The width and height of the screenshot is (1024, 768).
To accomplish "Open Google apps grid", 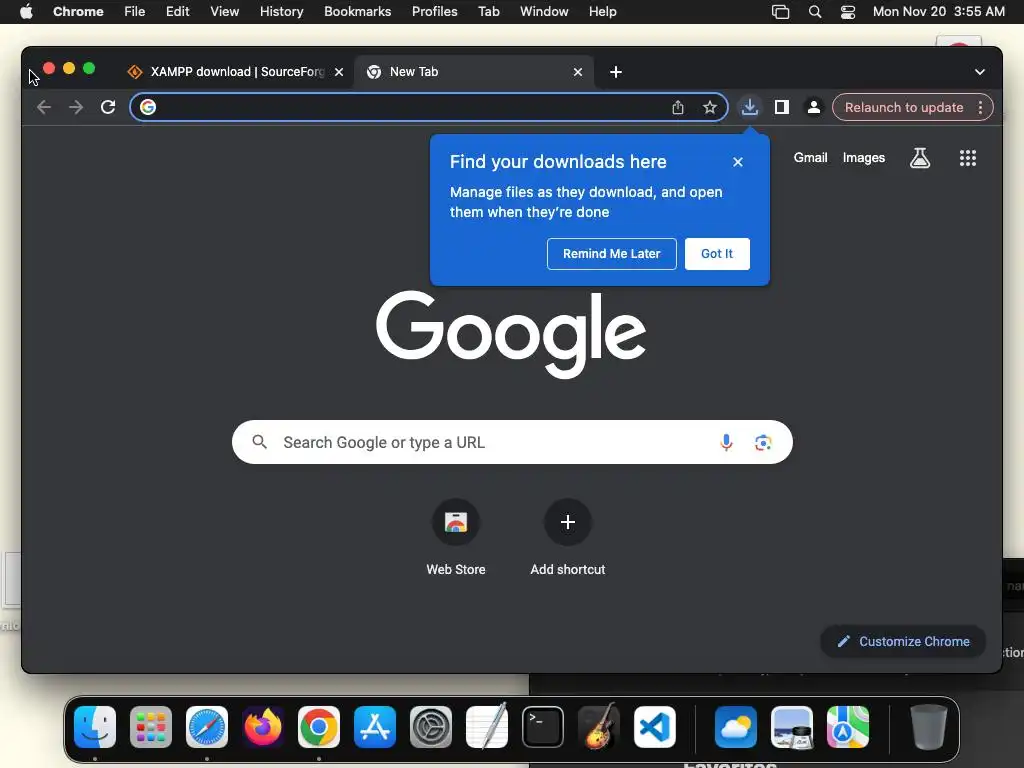I will tap(968, 158).
